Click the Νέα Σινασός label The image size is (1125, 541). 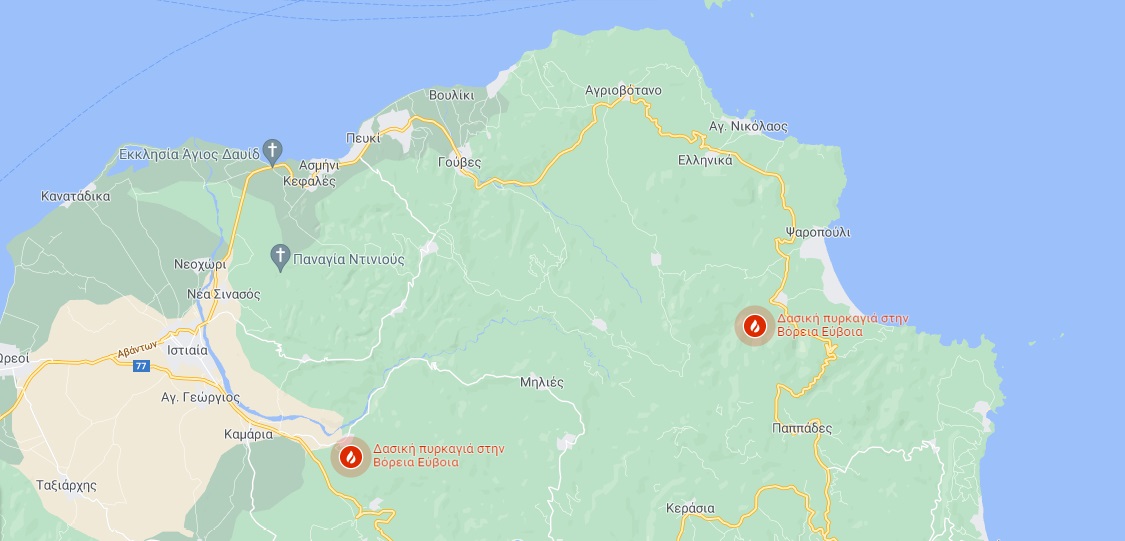[223, 294]
